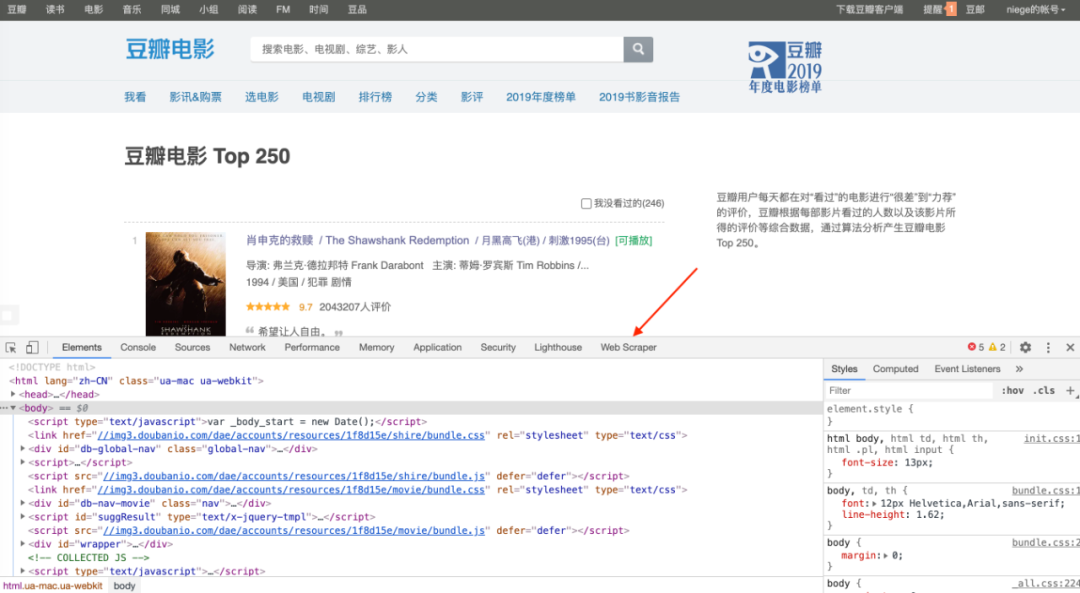Select the inspect element picker icon
This screenshot has width=1080, height=593.
[10, 348]
